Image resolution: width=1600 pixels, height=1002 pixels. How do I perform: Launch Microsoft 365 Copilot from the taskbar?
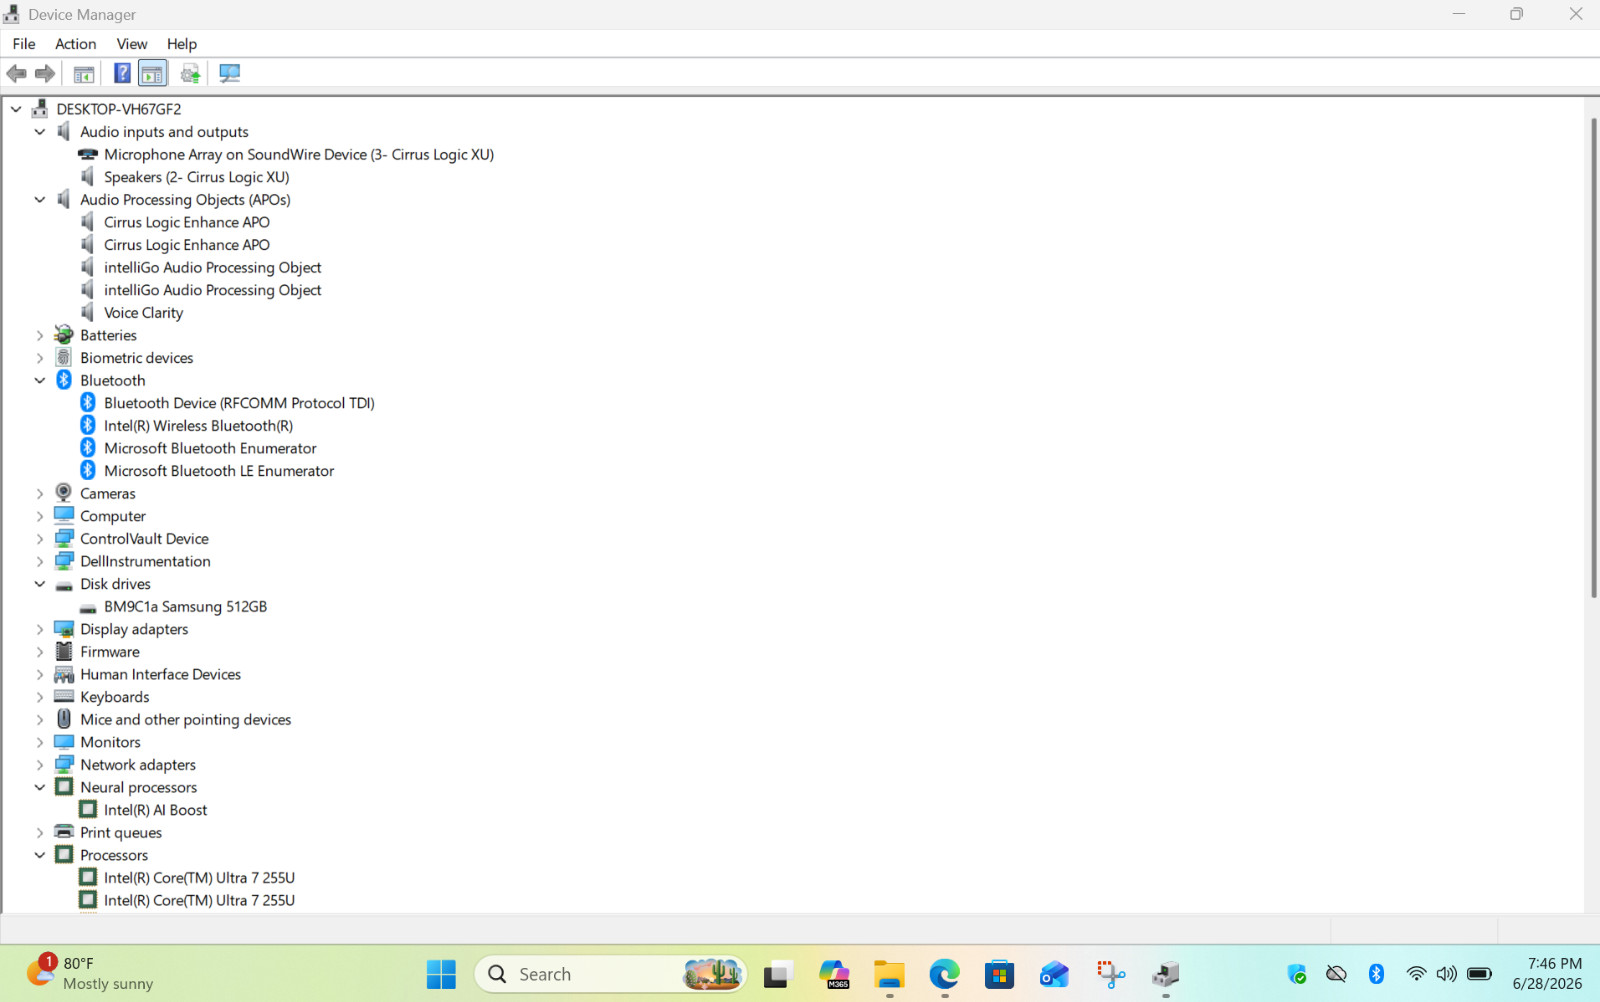tap(834, 974)
